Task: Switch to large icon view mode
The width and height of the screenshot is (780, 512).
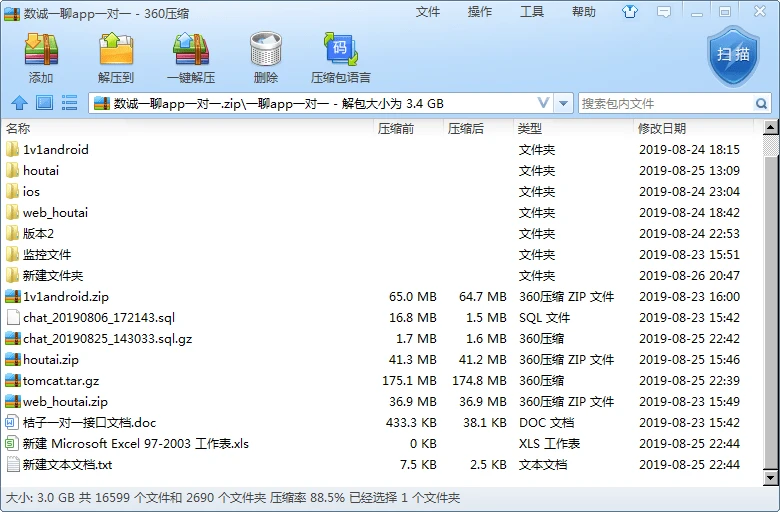Action: click(44, 103)
